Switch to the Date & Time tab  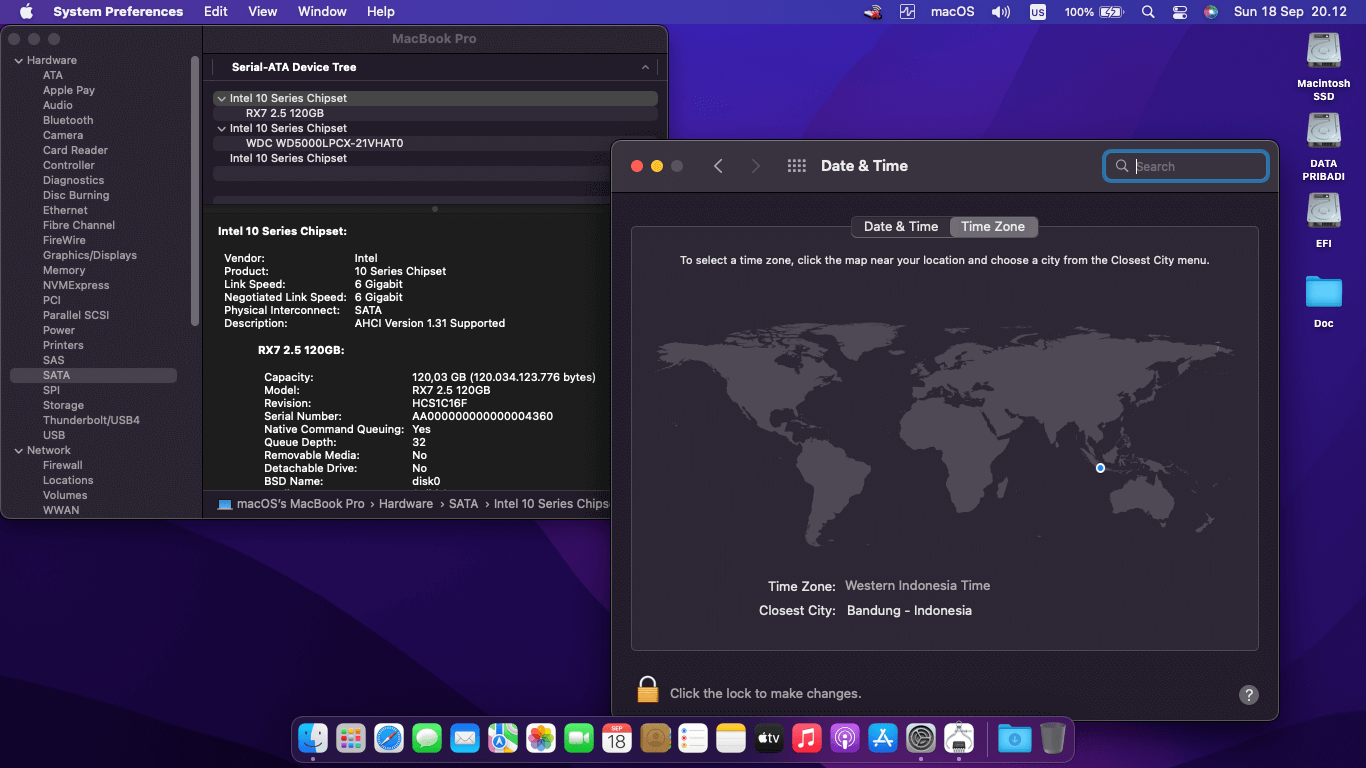point(901,227)
